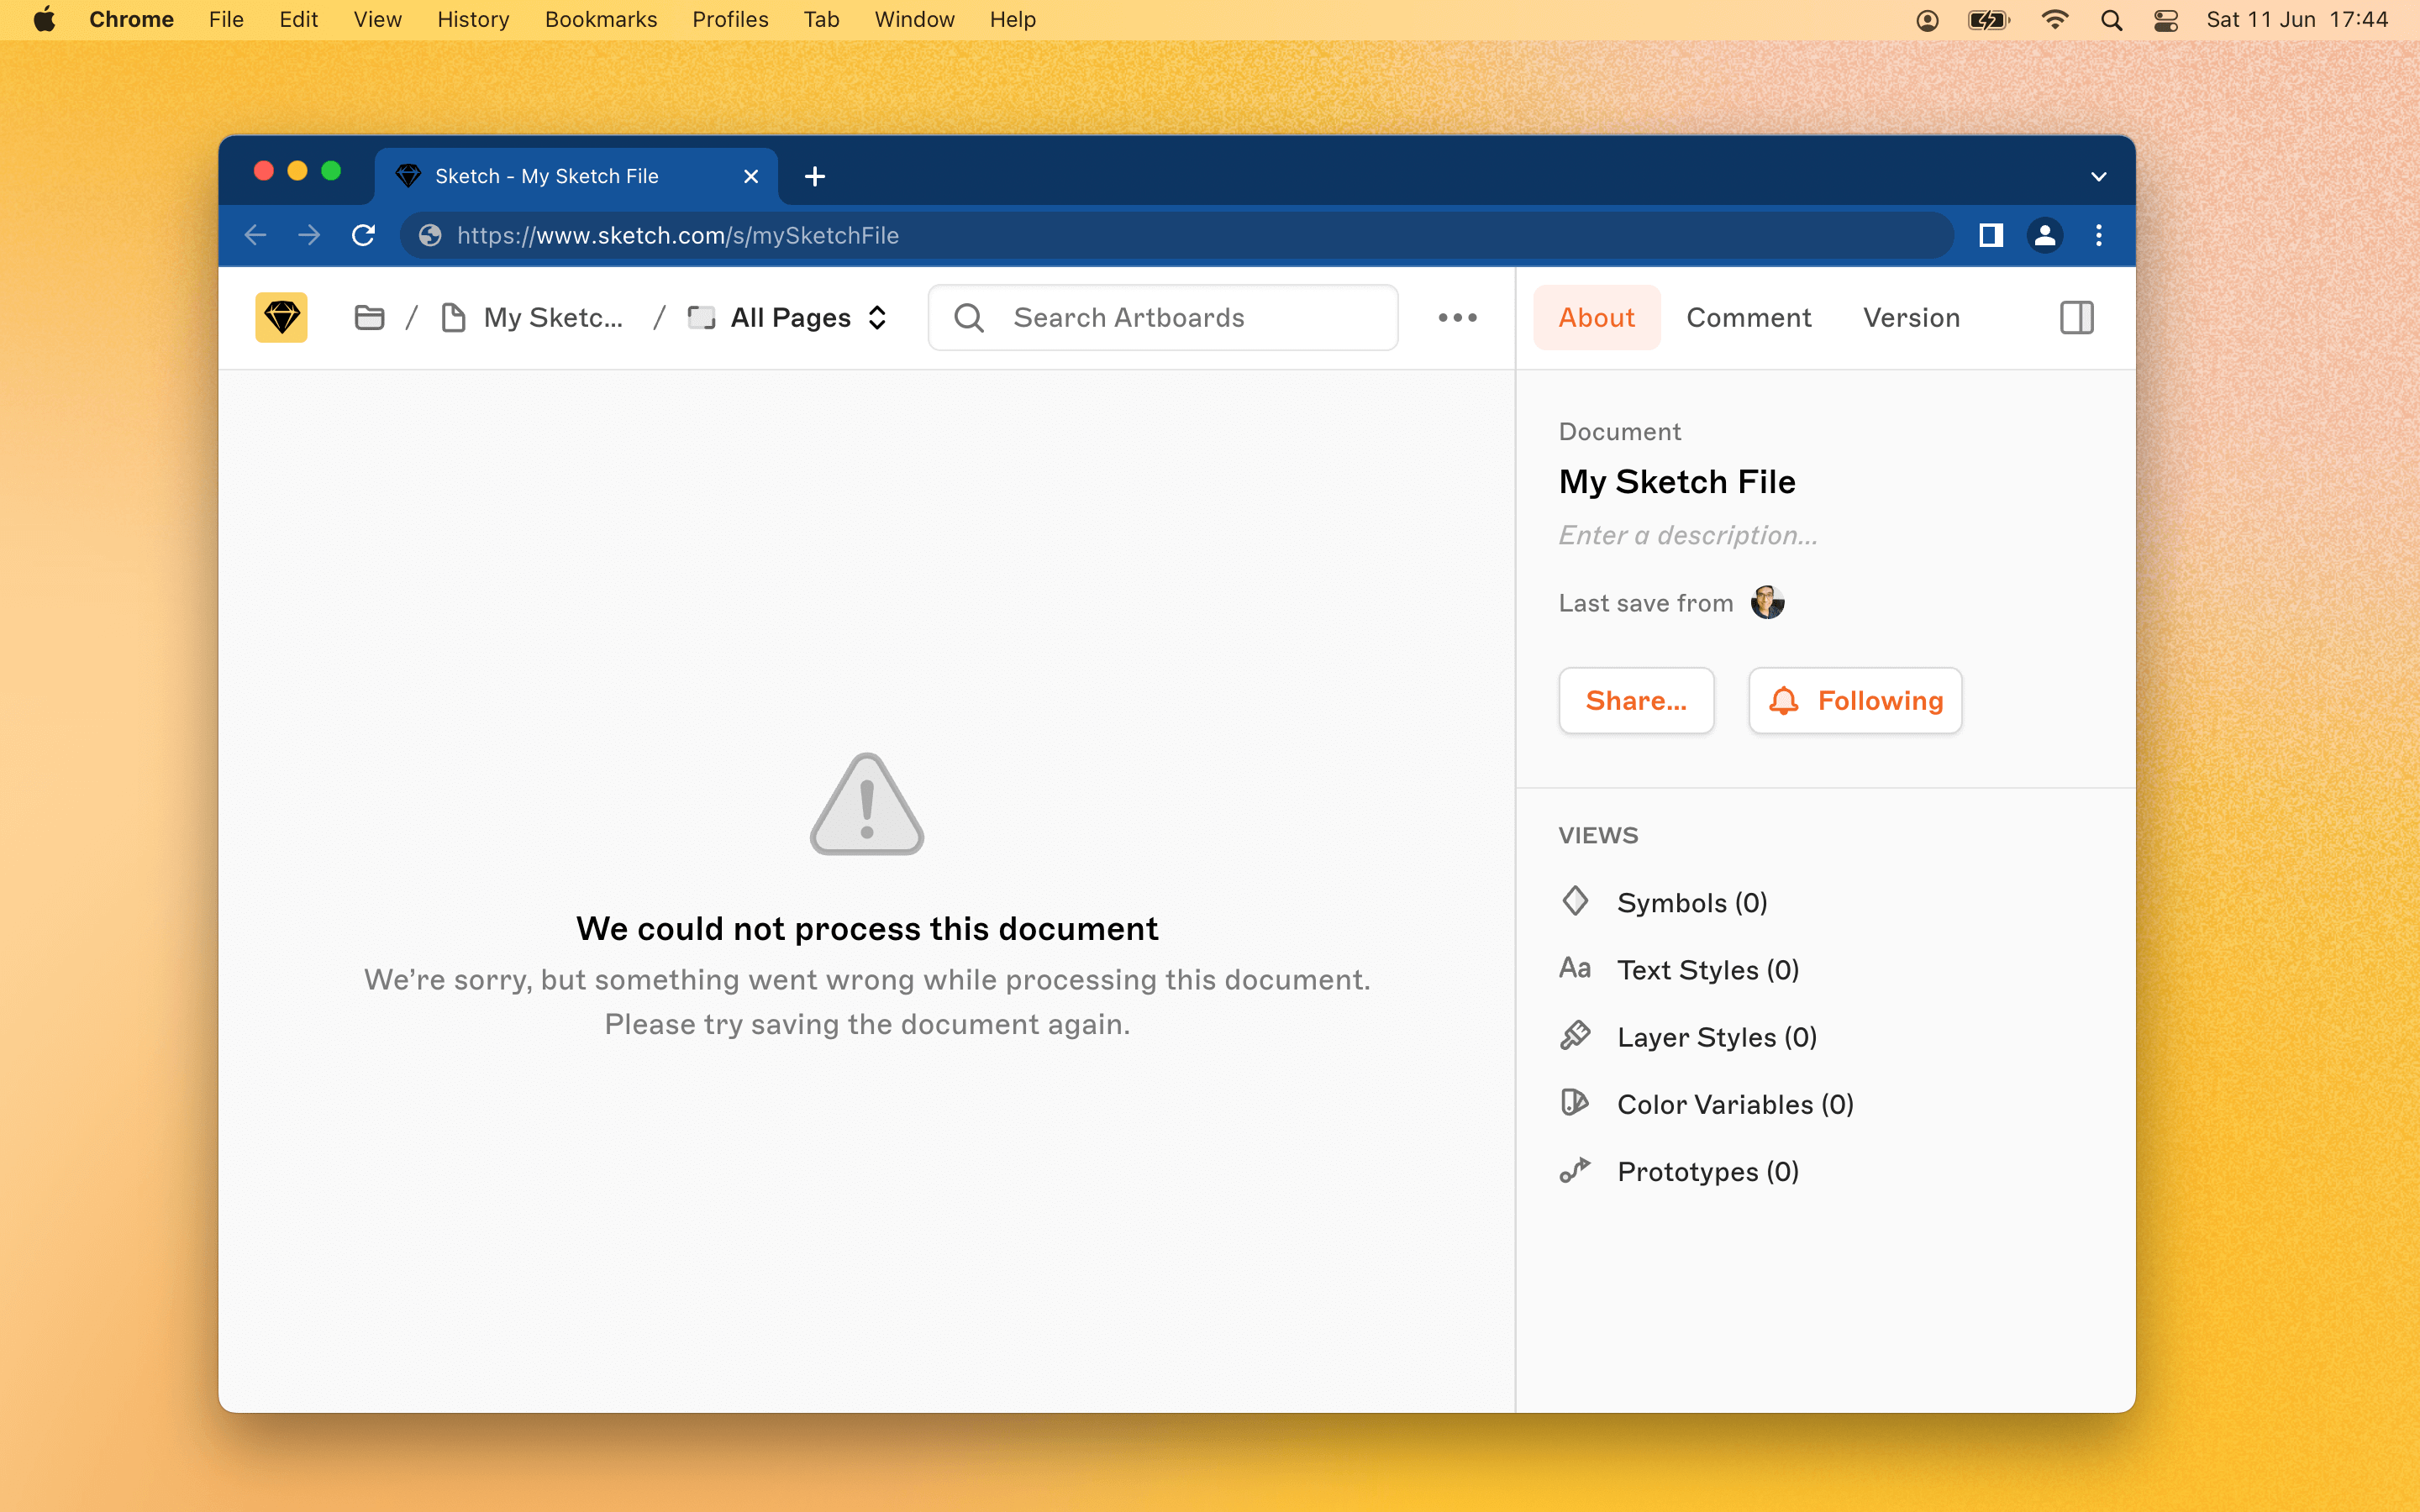This screenshot has height=1512, width=2420.
Task: Click the Share... button
Action: tap(1636, 701)
